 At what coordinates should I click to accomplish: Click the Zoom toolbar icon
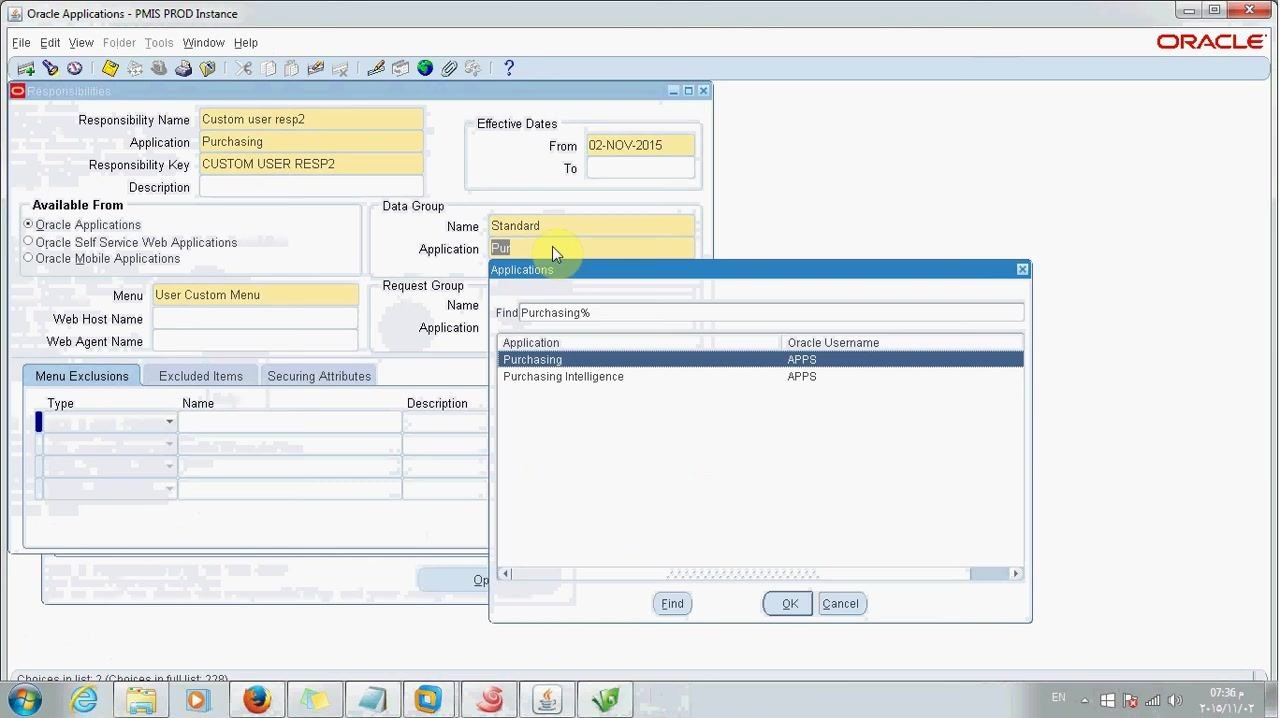point(401,68)
